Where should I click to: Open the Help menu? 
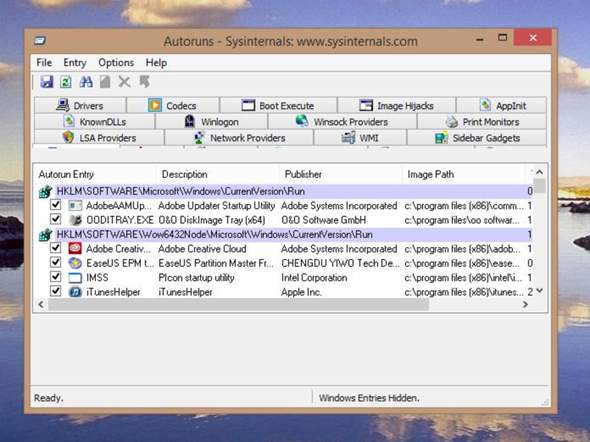156,62
